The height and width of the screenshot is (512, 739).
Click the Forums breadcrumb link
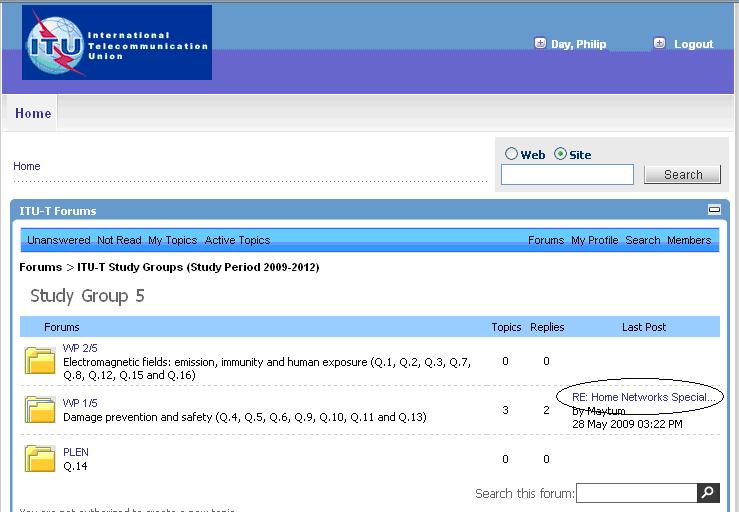click(x=41, y=267)
